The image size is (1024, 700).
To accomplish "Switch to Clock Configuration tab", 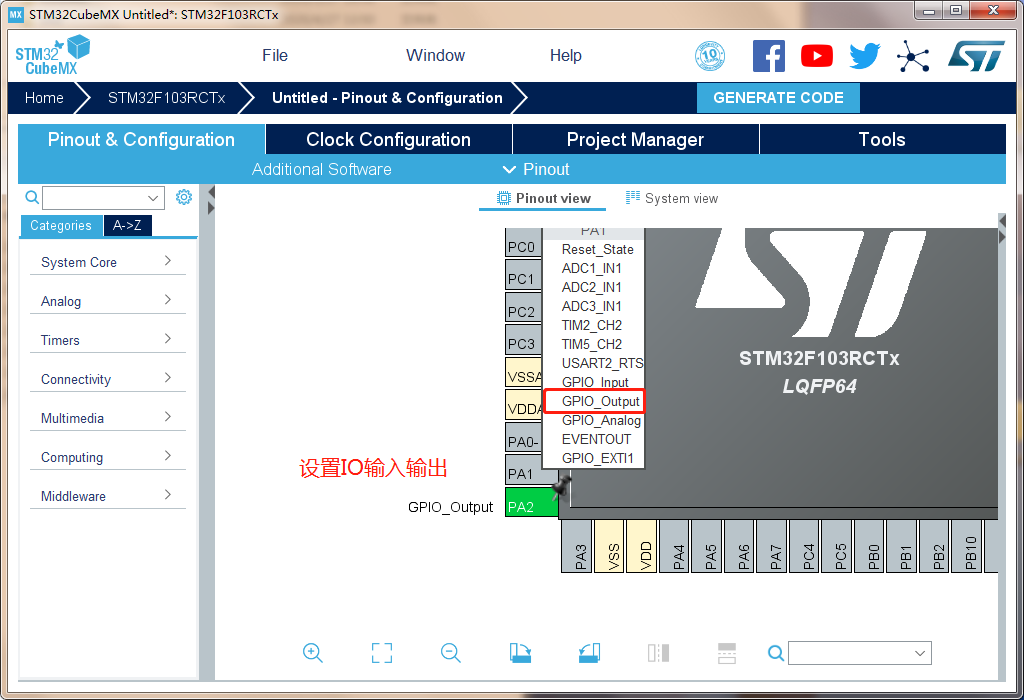I will [389, 139].
